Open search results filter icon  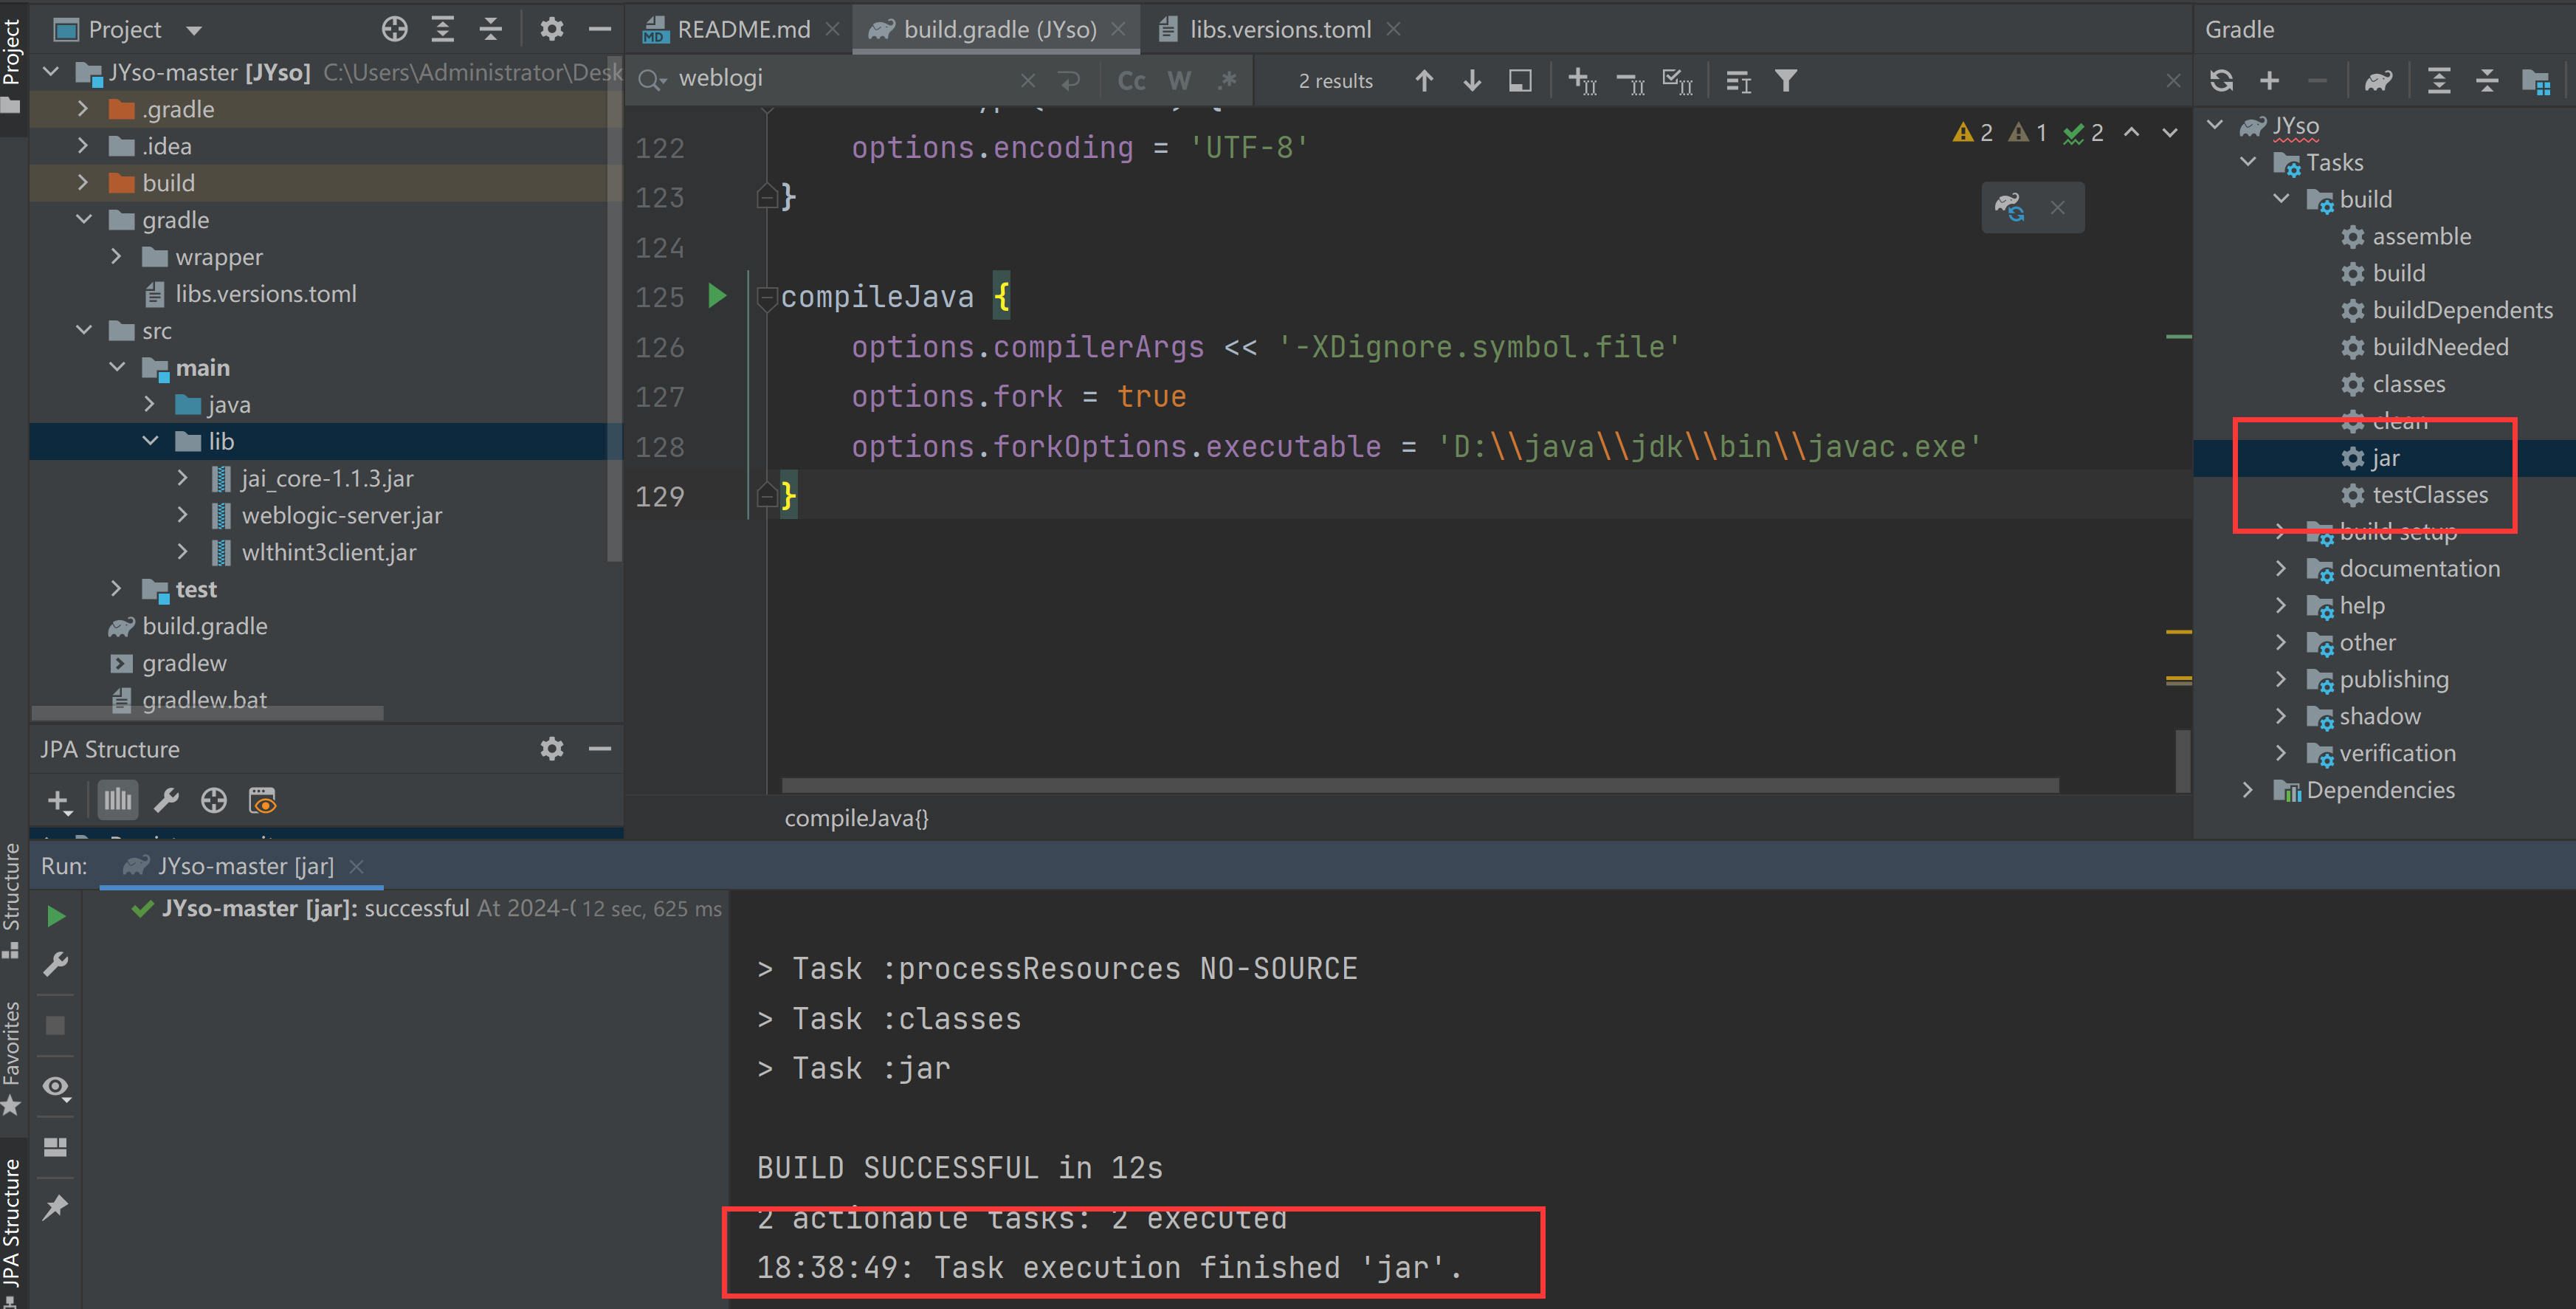[1786, 81]
